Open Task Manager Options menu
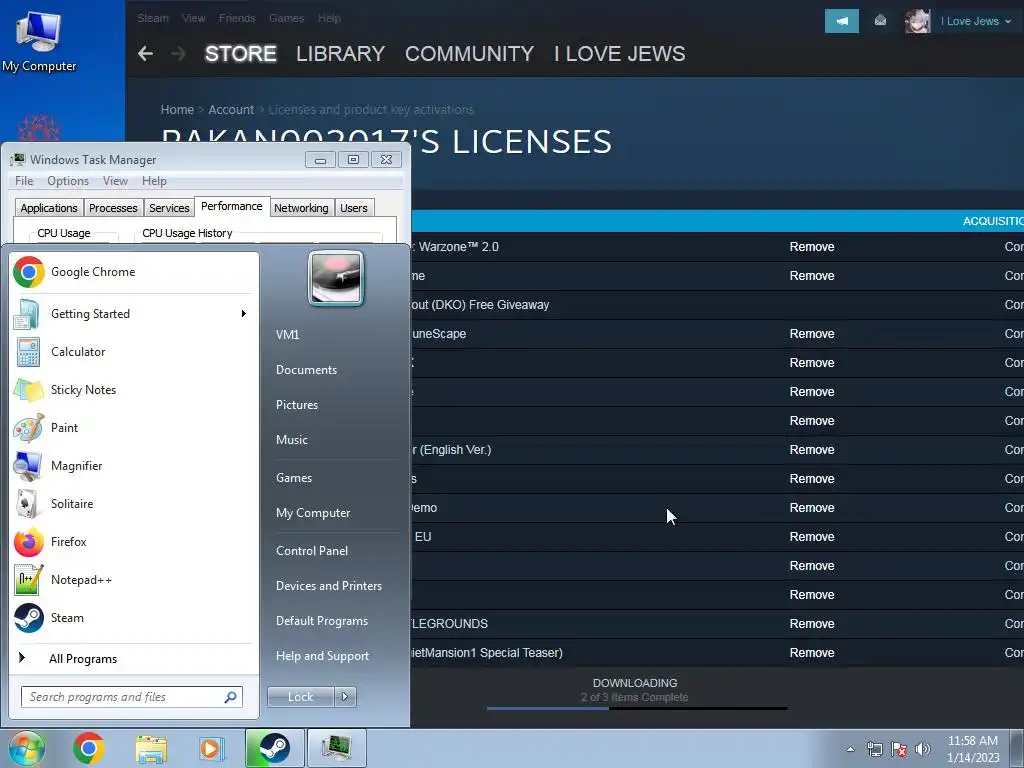1024x768 pixels. click(68, 181)
